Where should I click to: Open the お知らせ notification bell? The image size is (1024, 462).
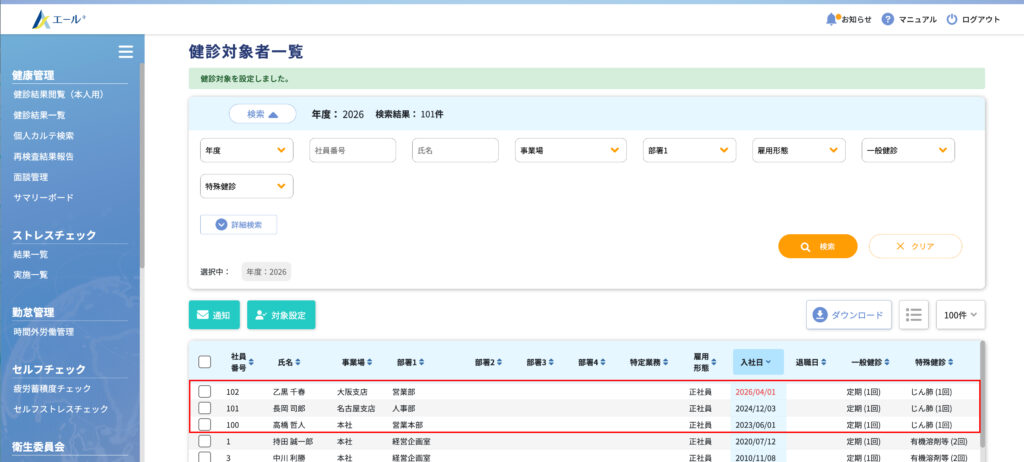pos(832,19)
